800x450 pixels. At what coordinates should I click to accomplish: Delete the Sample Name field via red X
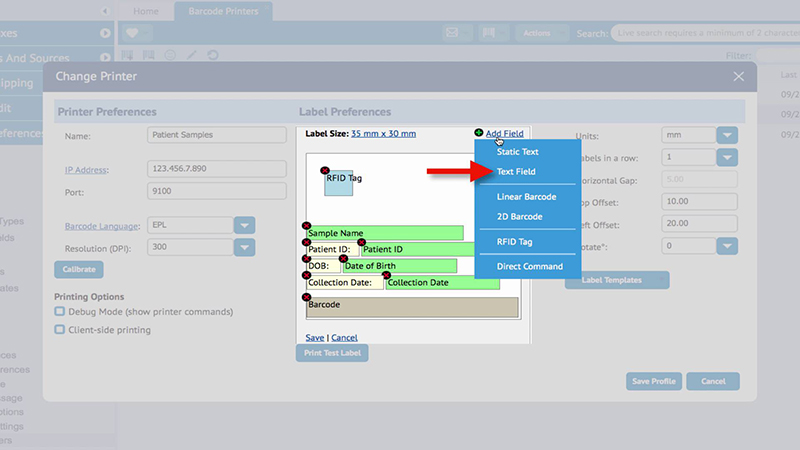tap(307, 225)
